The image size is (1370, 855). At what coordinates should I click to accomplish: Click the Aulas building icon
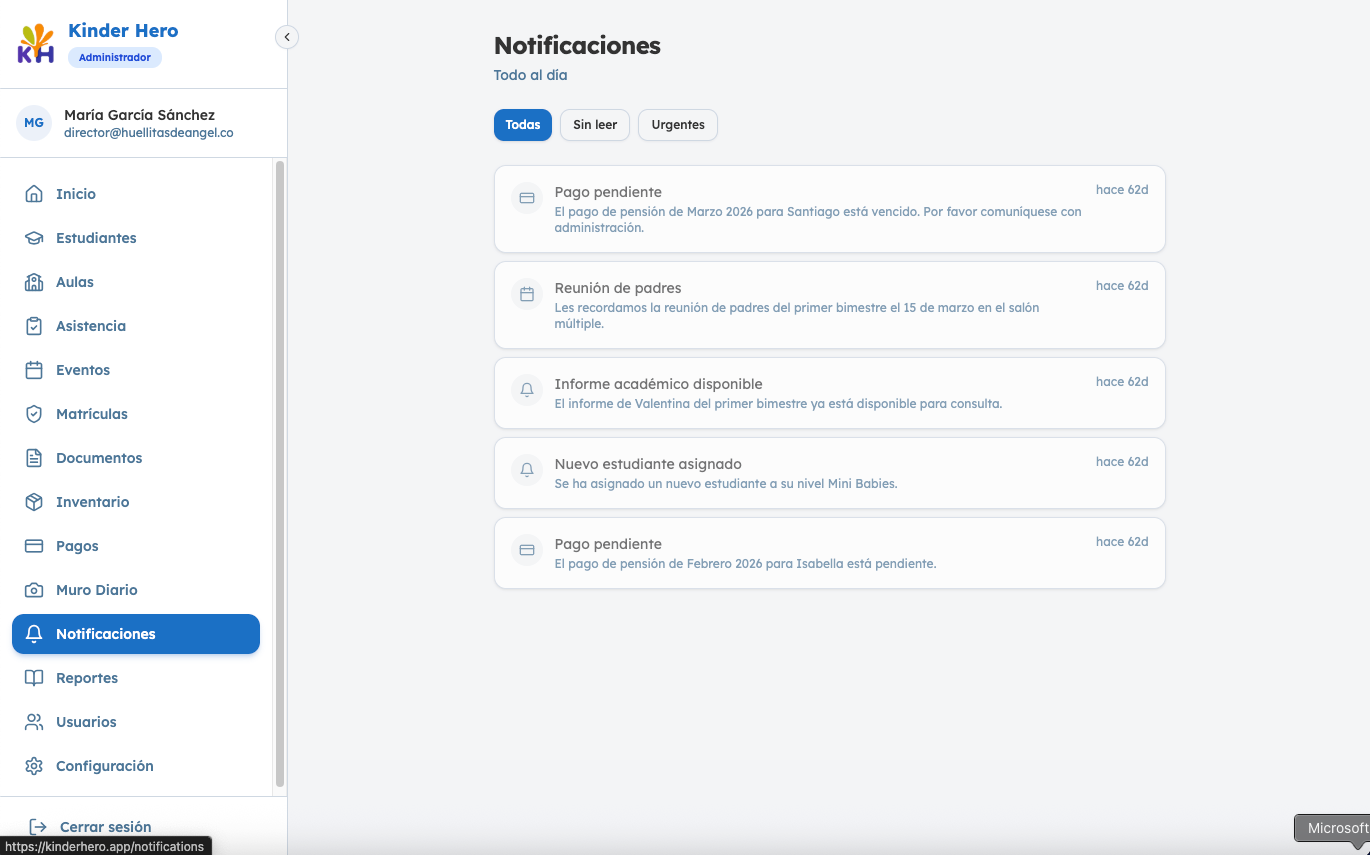[x=34, y=282]
